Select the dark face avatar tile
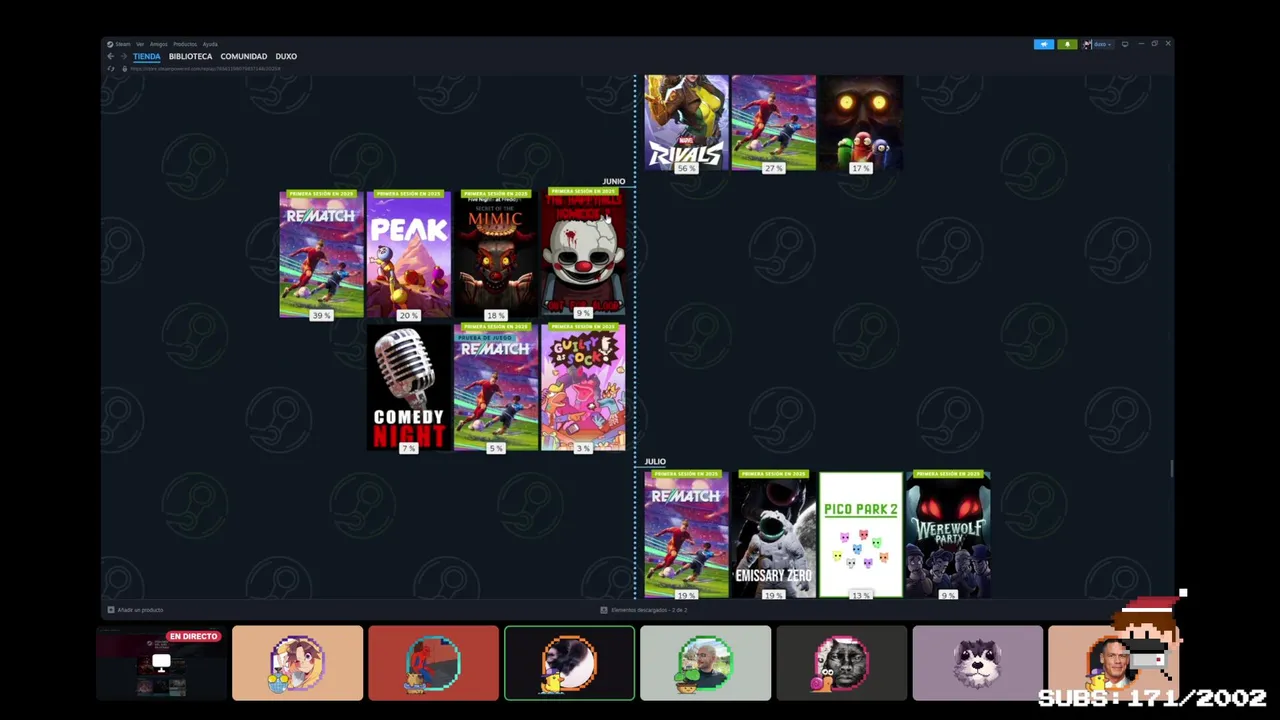Image resolution: width=1280 pixels, height=720 pixels. 841,663
